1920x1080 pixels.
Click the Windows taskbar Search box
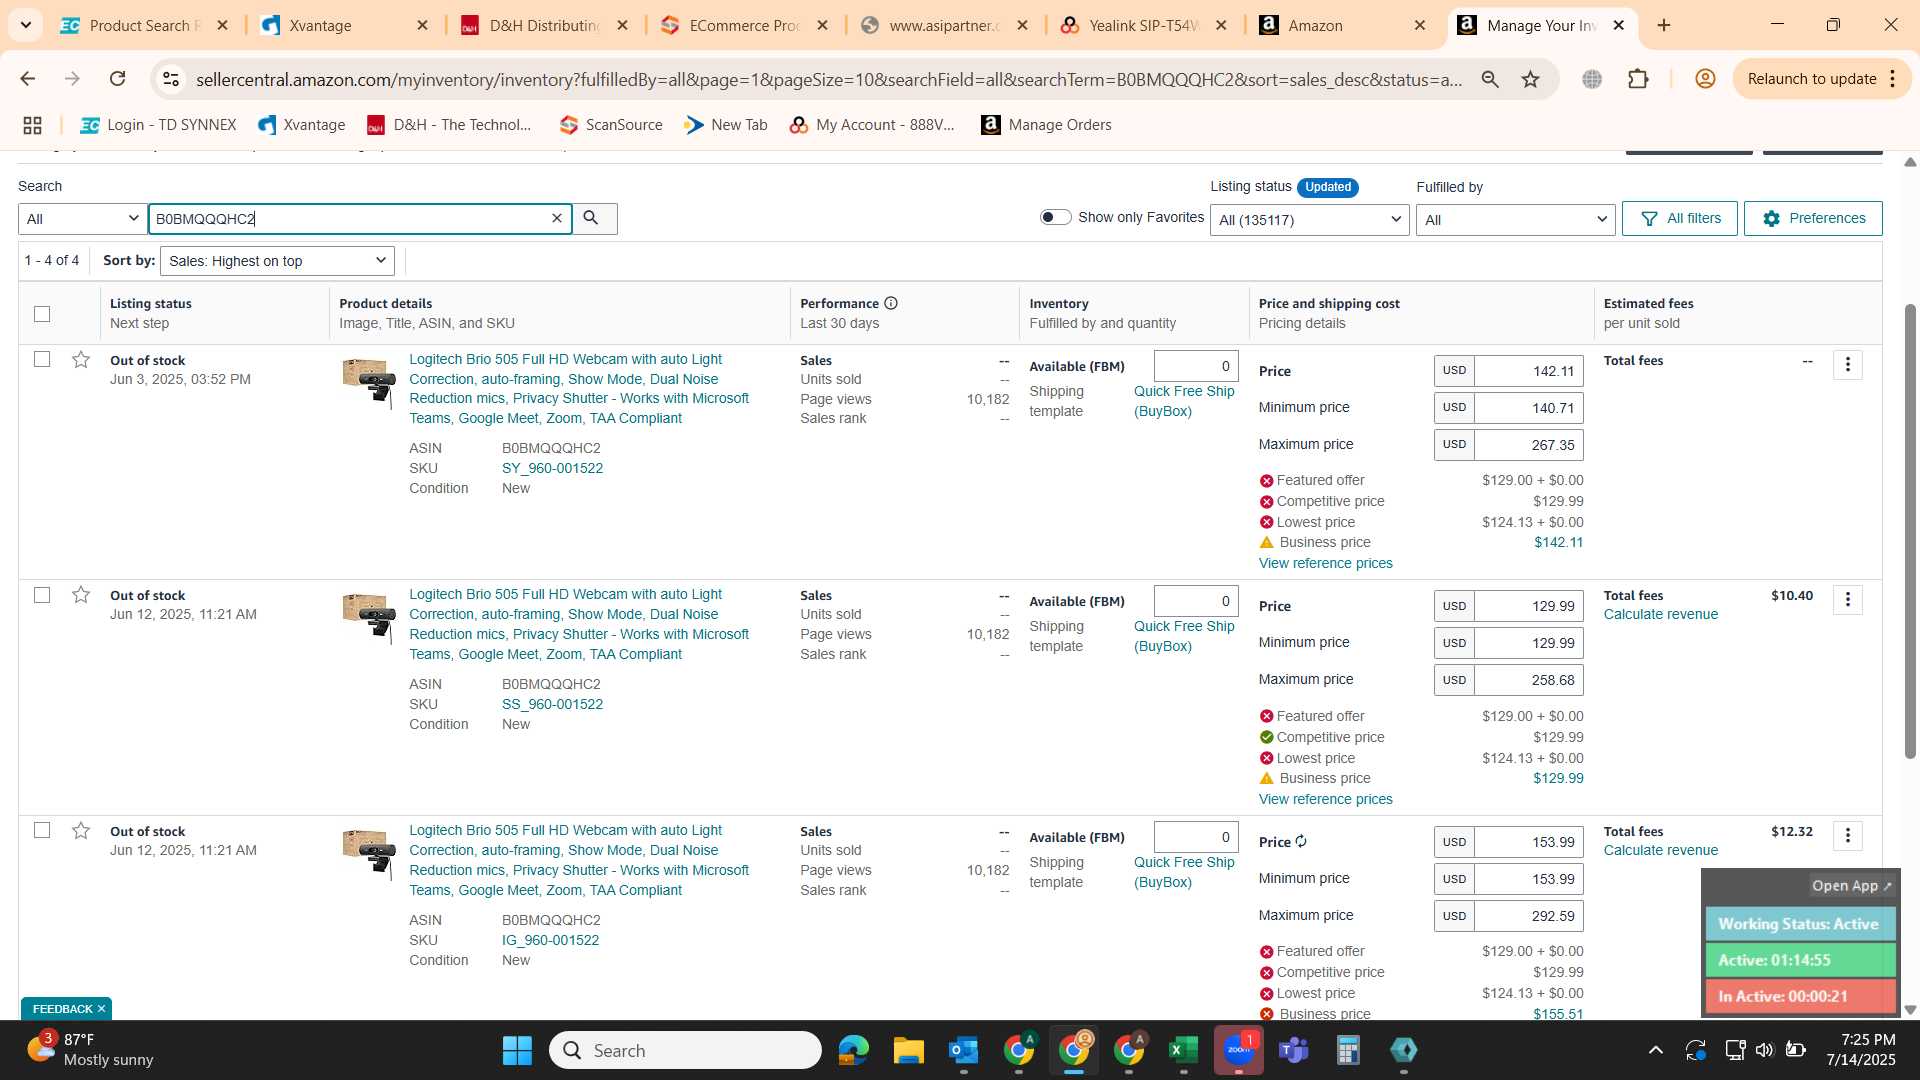click(685, 1050)
